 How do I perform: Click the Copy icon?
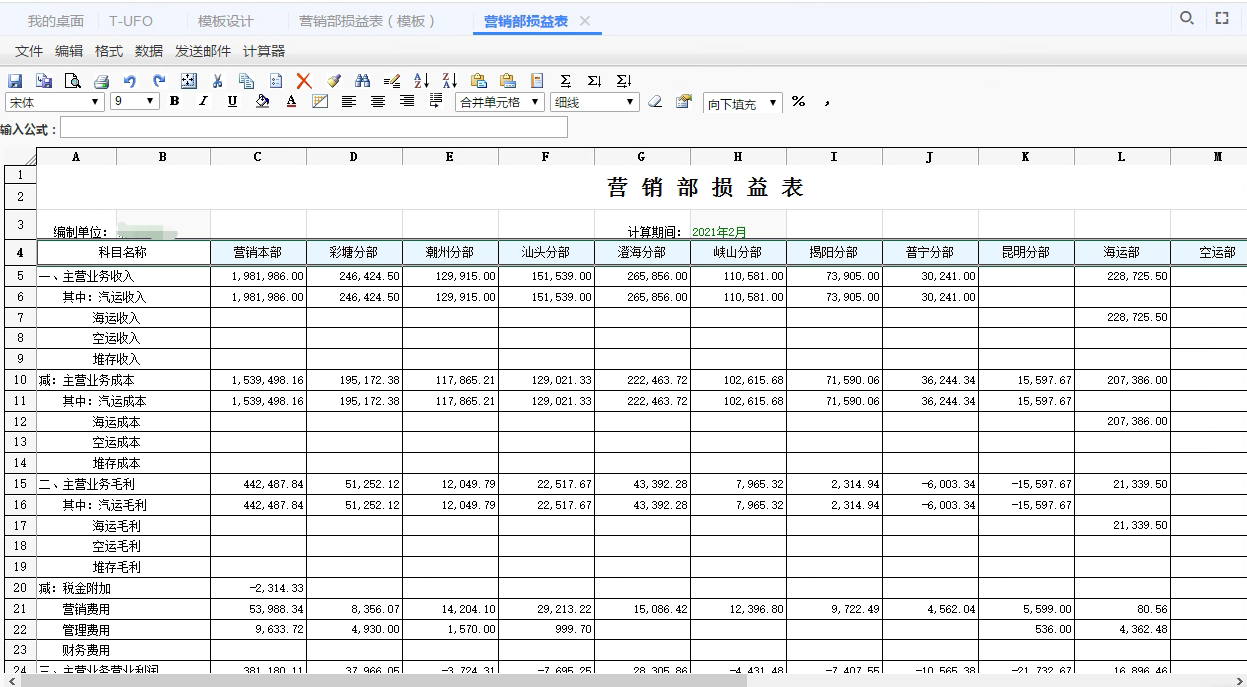tap(246, 81)
